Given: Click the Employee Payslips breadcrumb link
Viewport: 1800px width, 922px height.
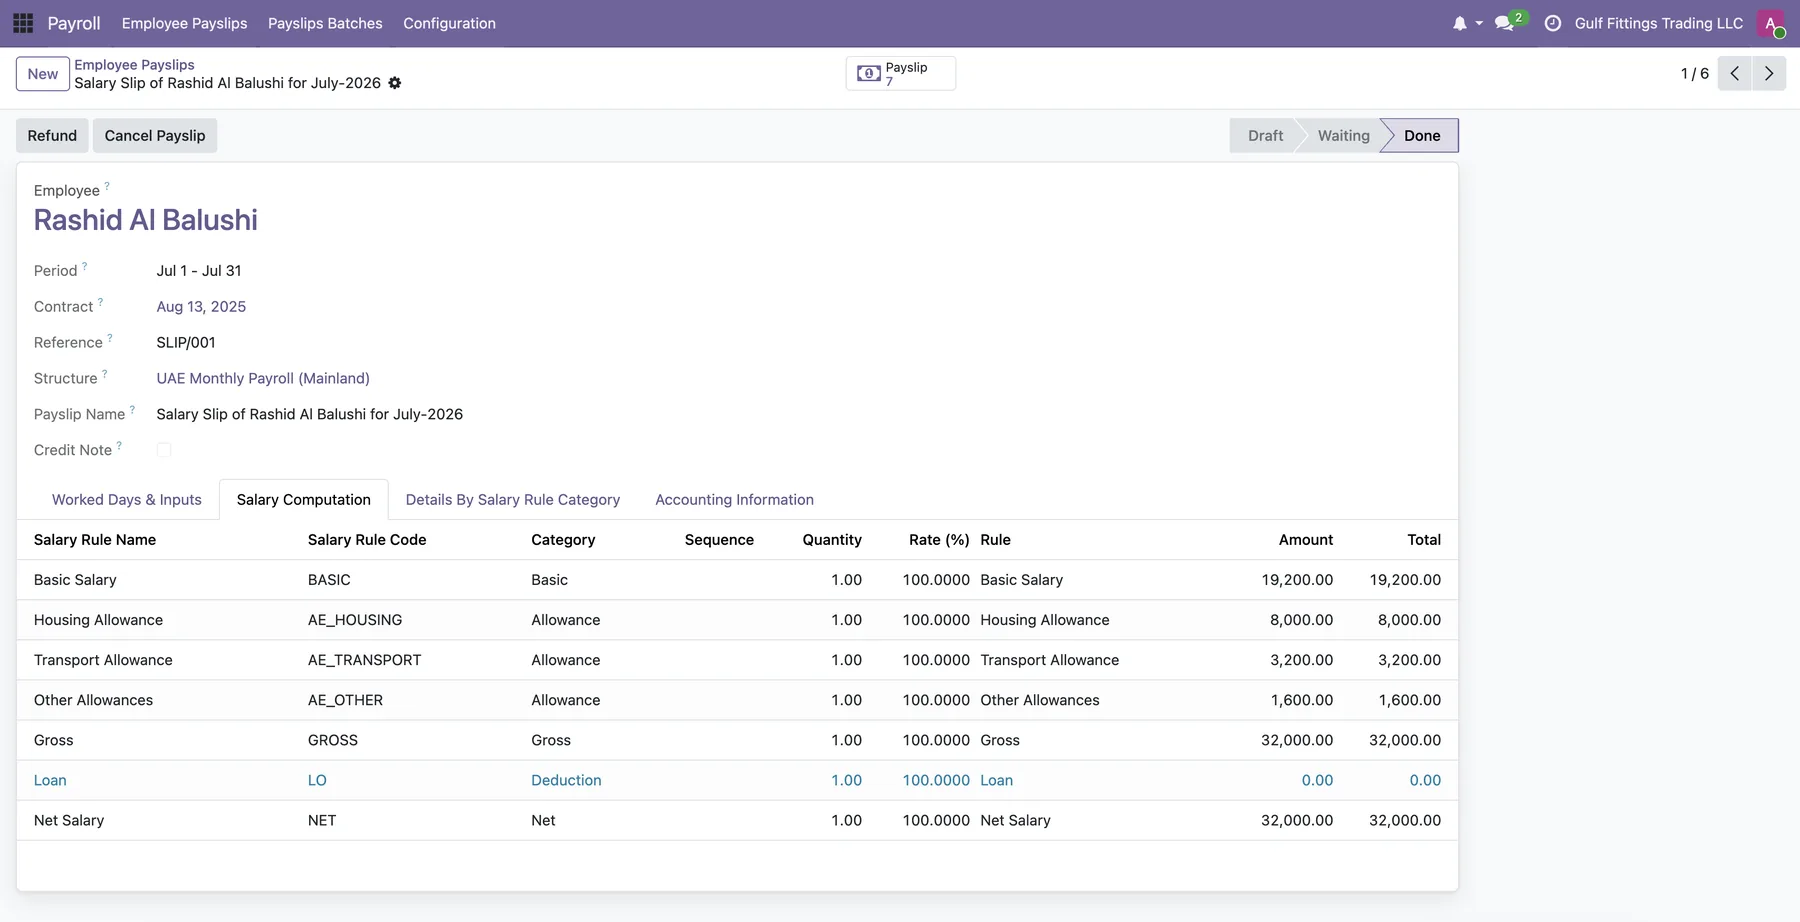Looking at the screenshot, I should pos(134,65).
